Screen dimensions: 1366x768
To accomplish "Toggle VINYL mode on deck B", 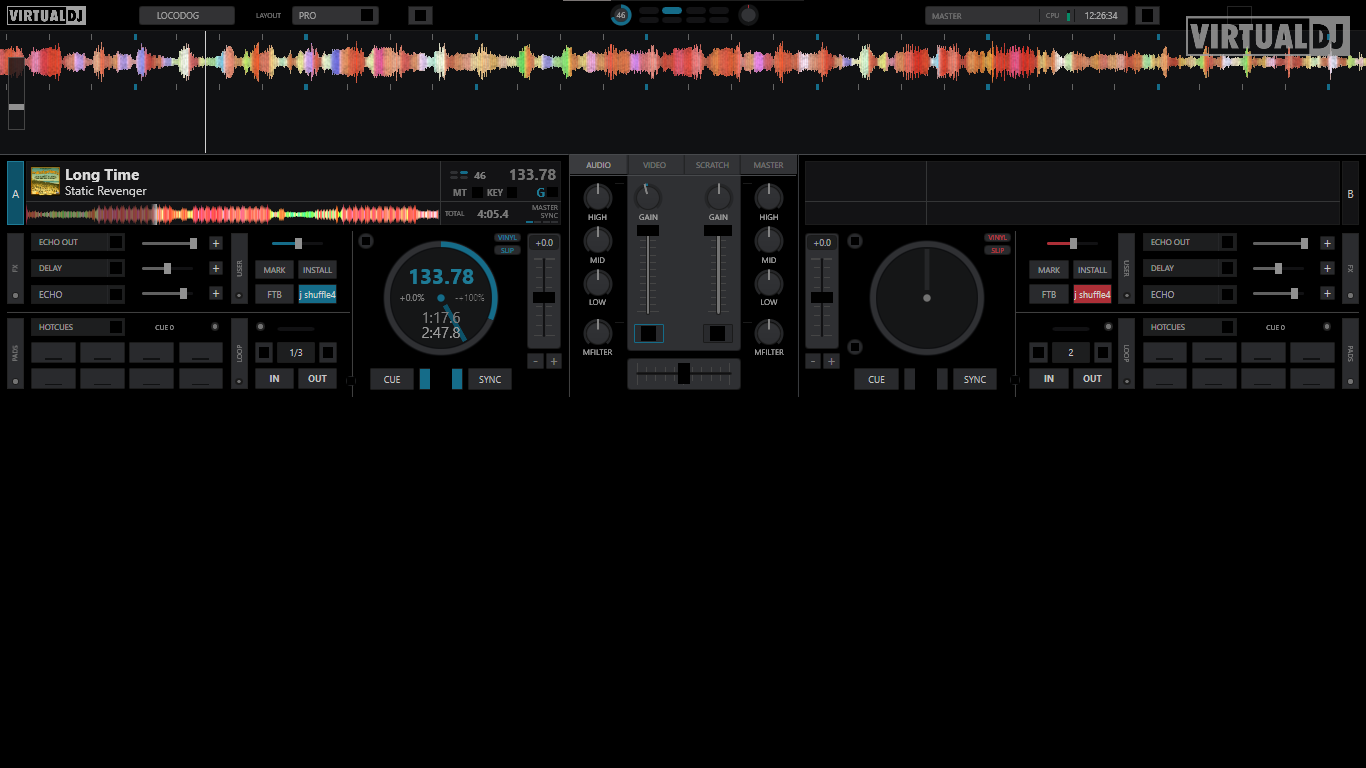I will [x=997, y=238].
